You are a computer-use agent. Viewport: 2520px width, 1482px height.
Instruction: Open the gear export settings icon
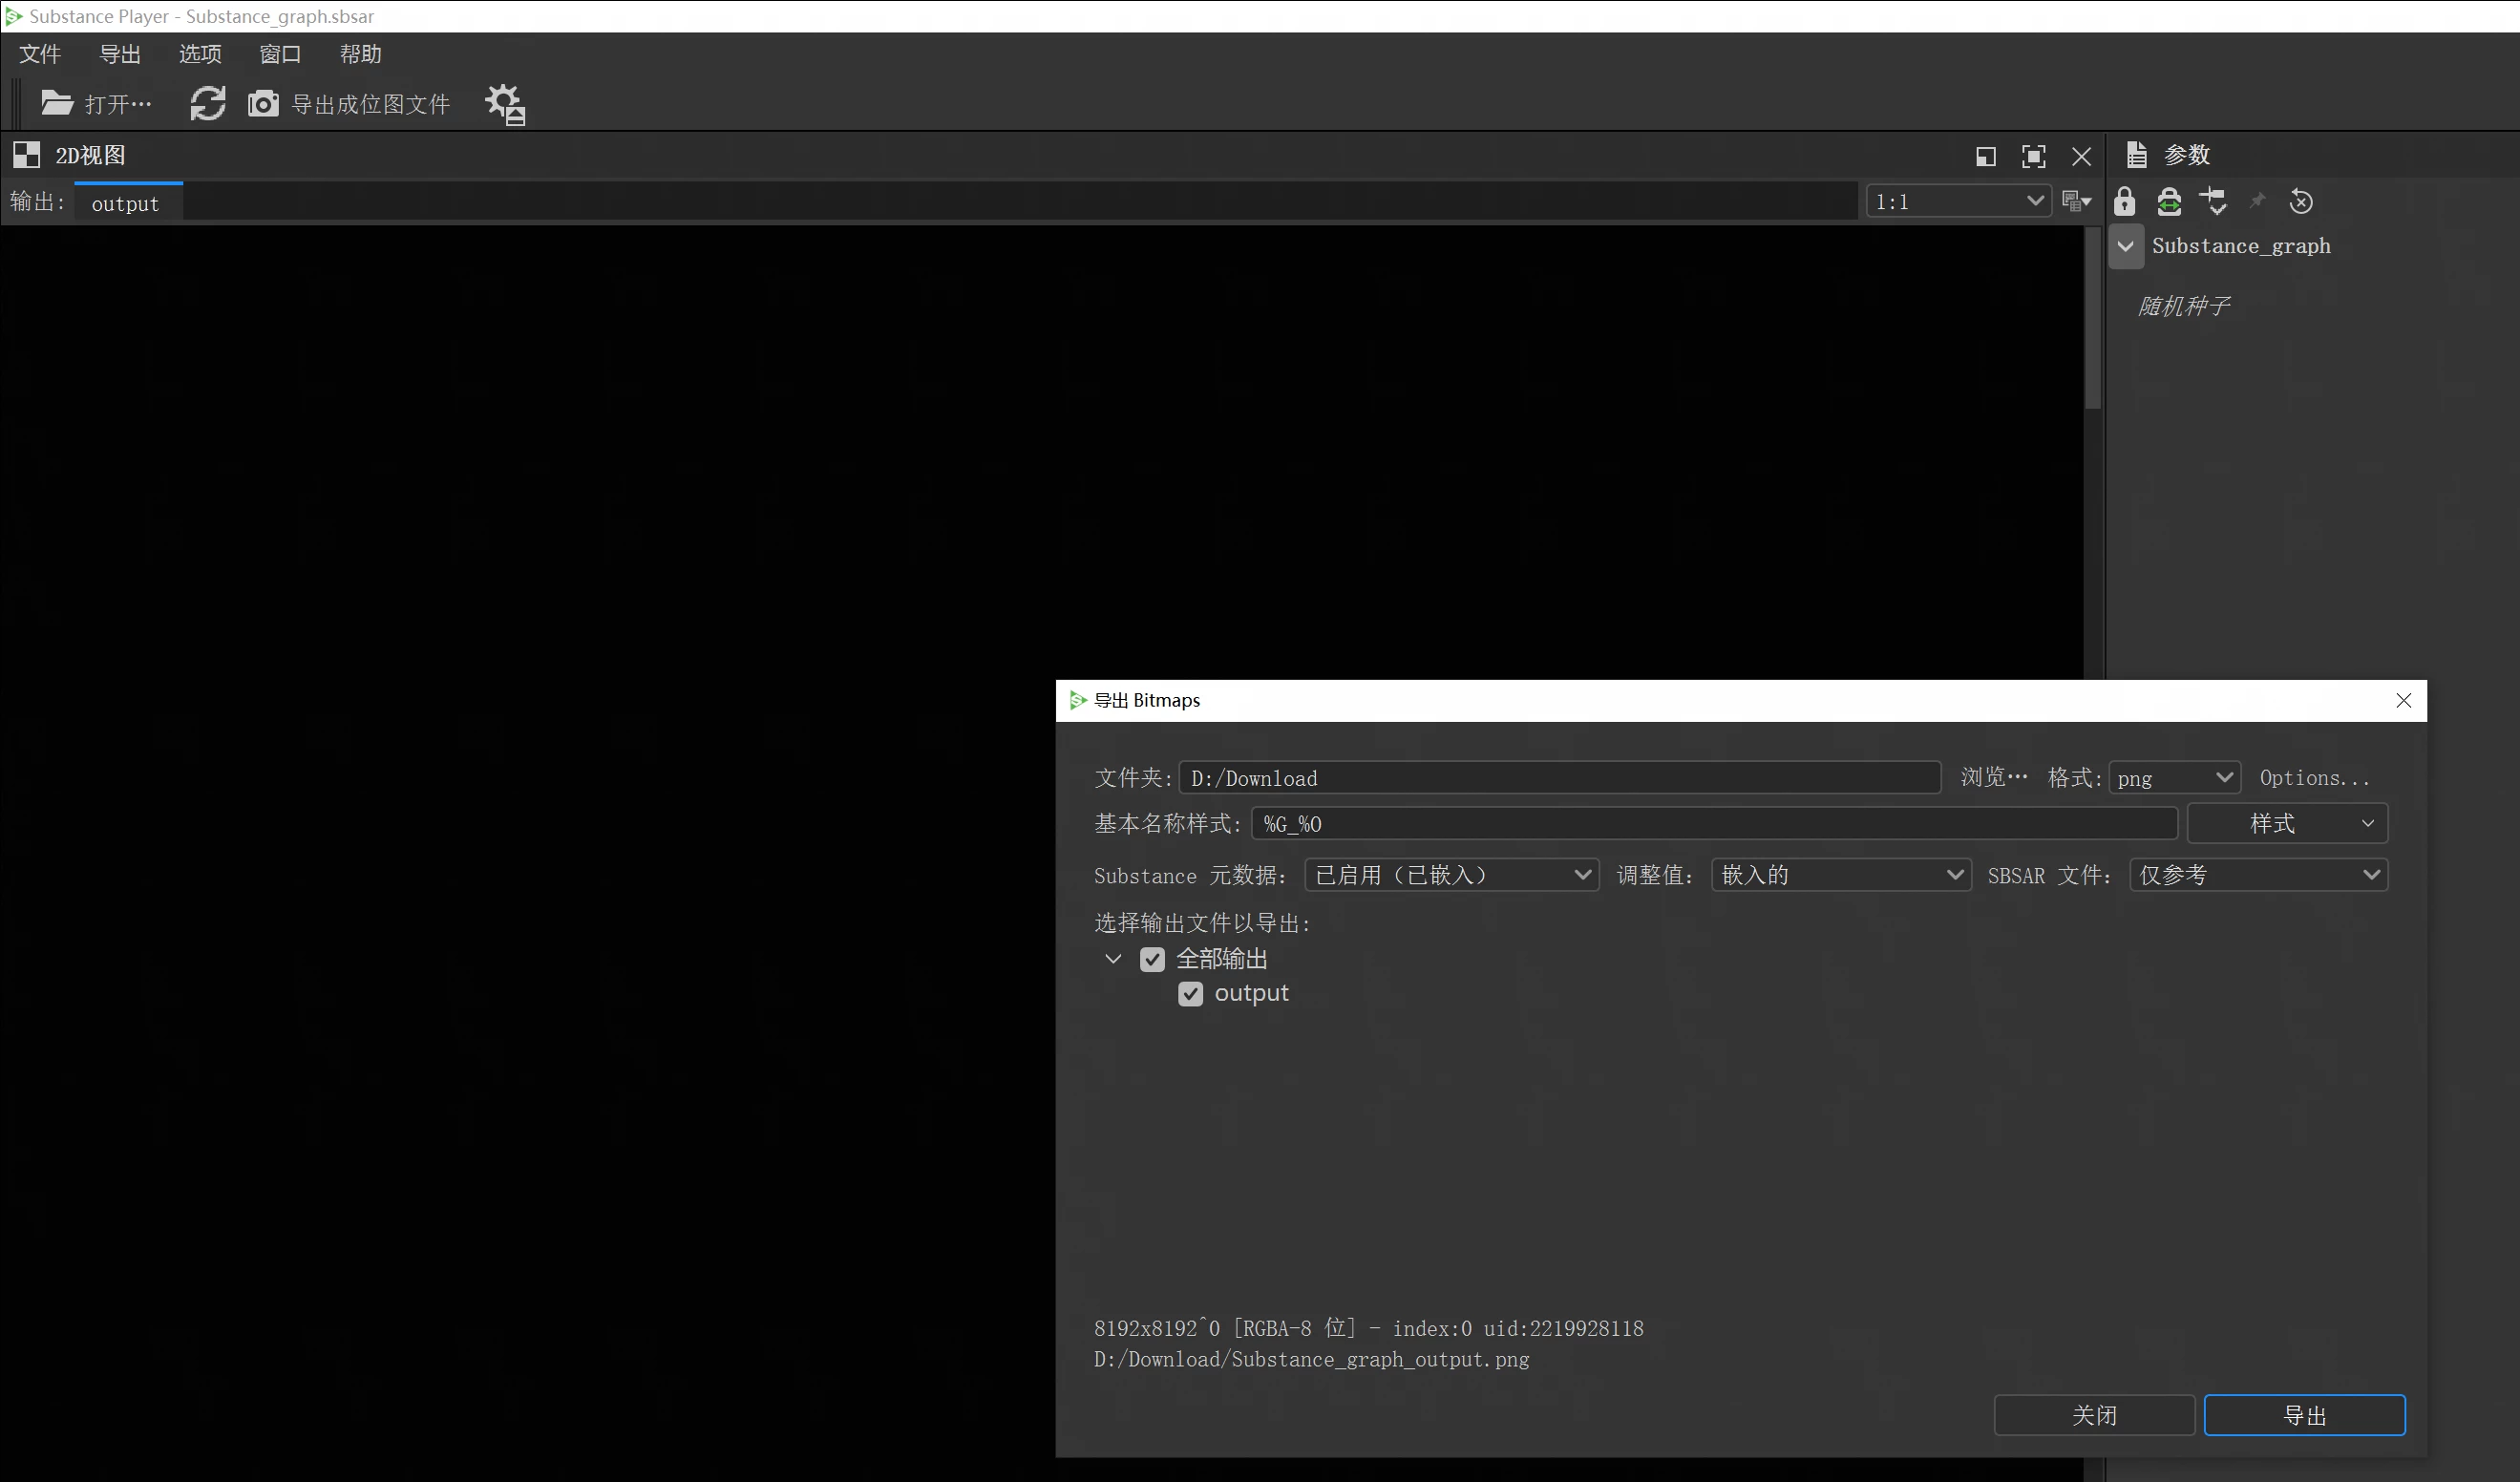click(505, 104)
